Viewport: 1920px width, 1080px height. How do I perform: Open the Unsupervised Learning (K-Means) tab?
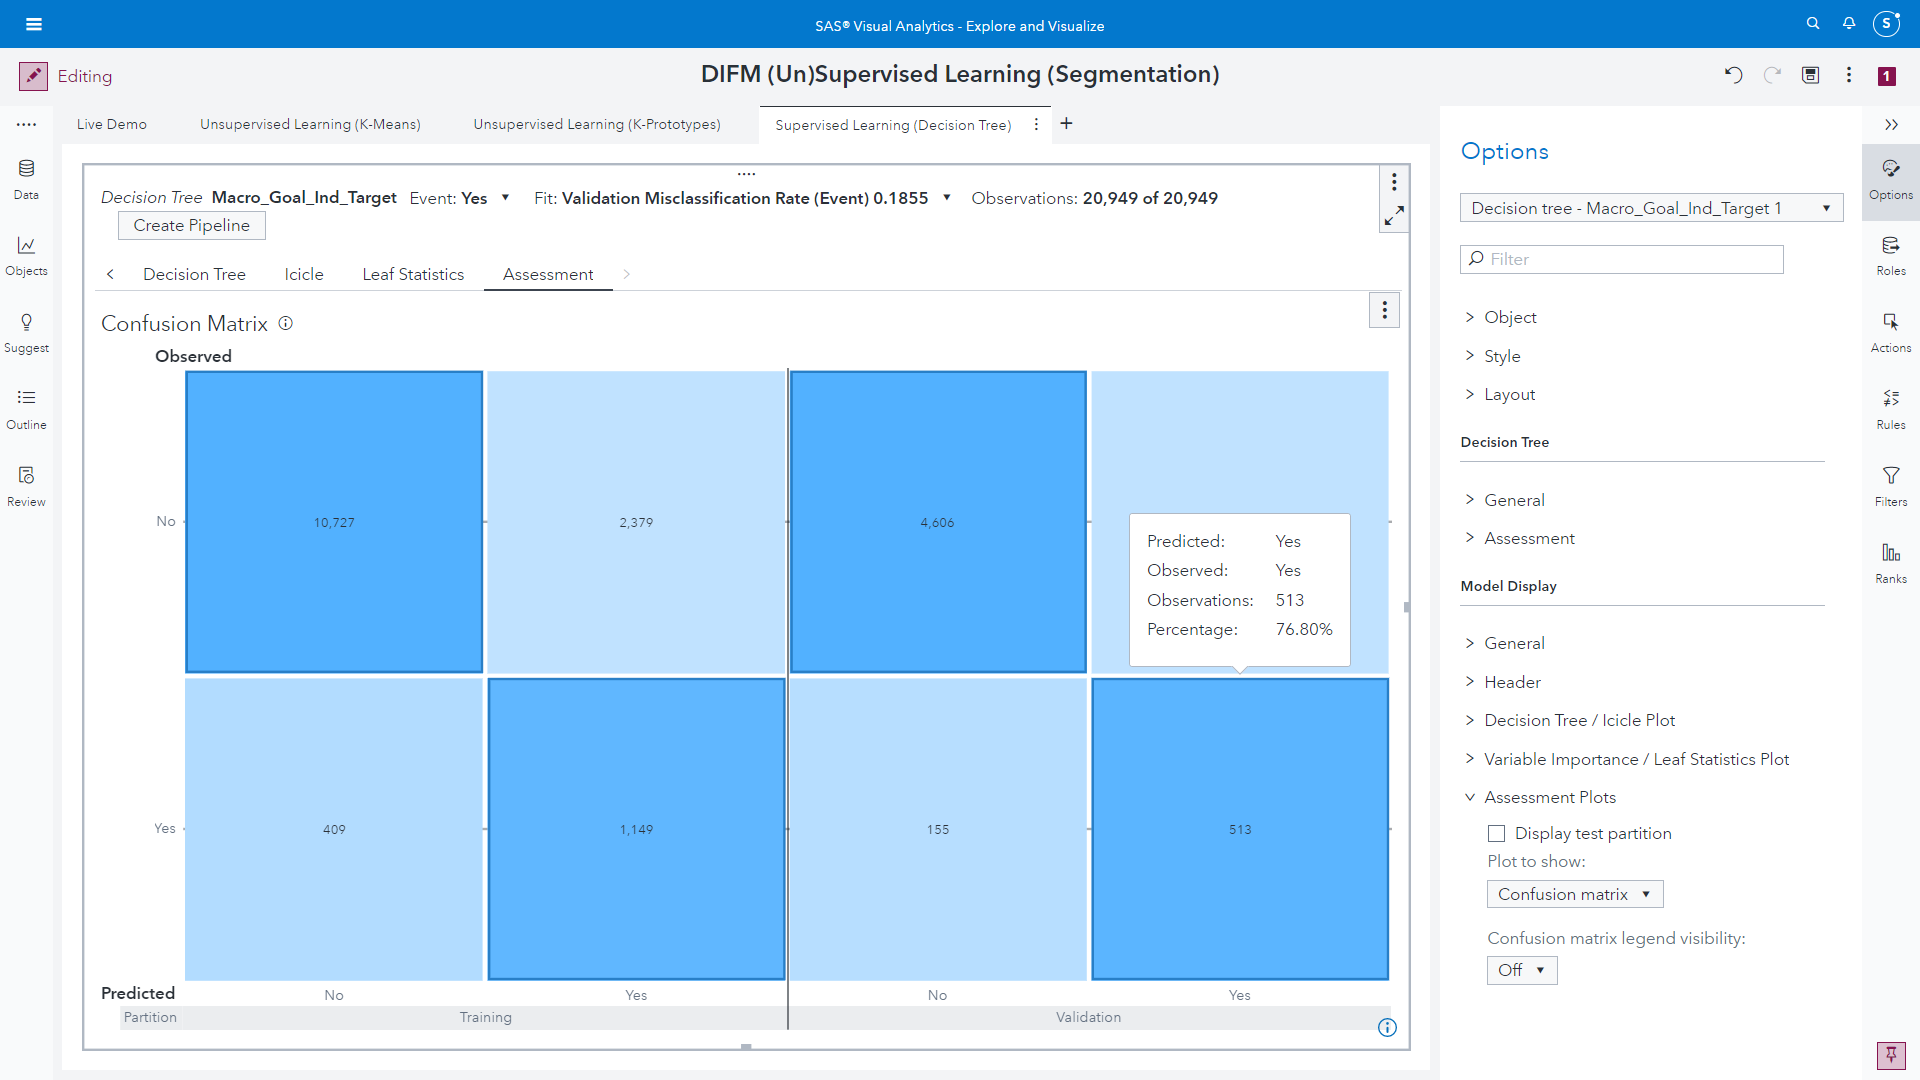310,124
